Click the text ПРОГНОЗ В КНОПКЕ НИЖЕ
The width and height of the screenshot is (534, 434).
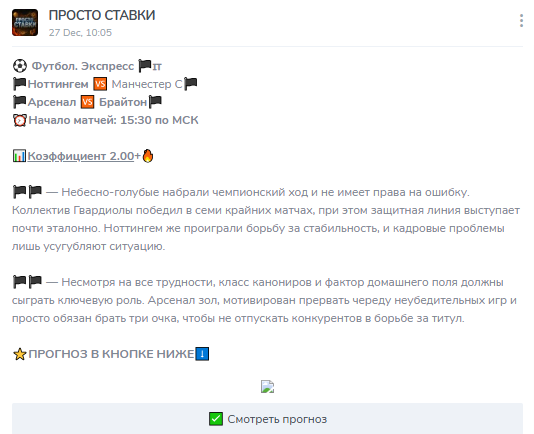(x=111, y=354)
